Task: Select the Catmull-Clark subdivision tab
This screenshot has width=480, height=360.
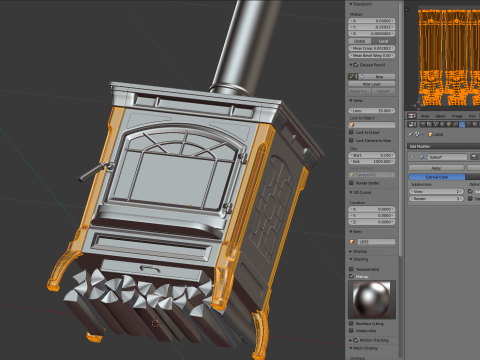Action: tap(437, 177)
